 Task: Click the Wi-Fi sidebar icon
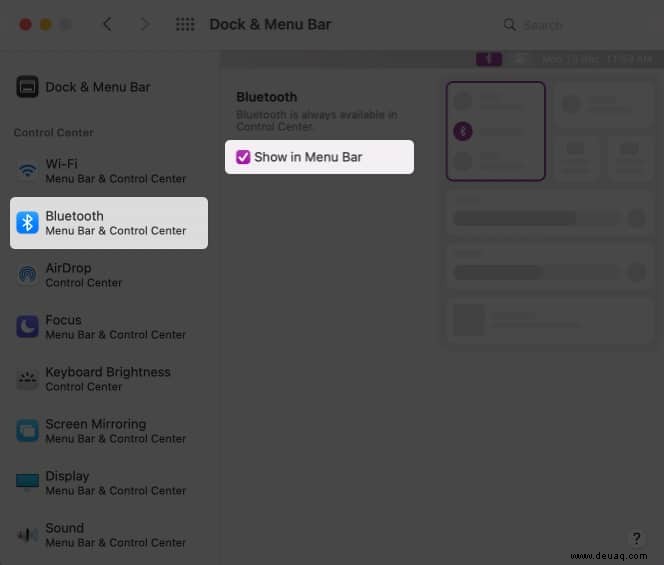coord(28,170)
